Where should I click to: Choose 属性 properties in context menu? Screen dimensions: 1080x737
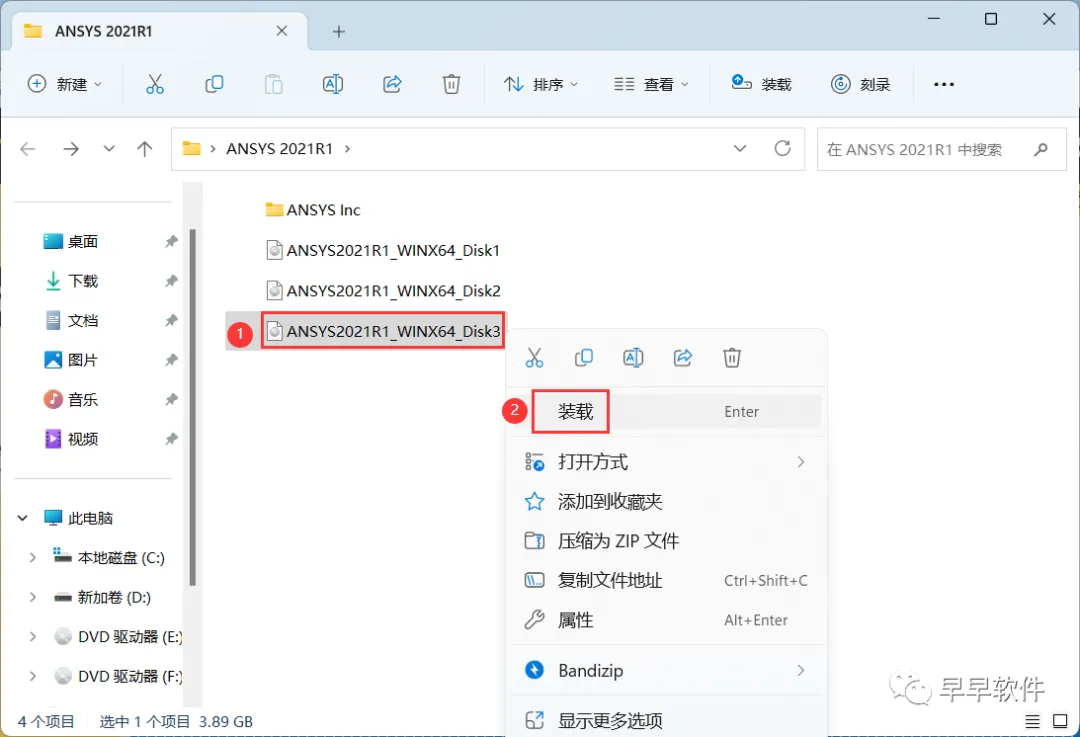(x=667, y=620)
